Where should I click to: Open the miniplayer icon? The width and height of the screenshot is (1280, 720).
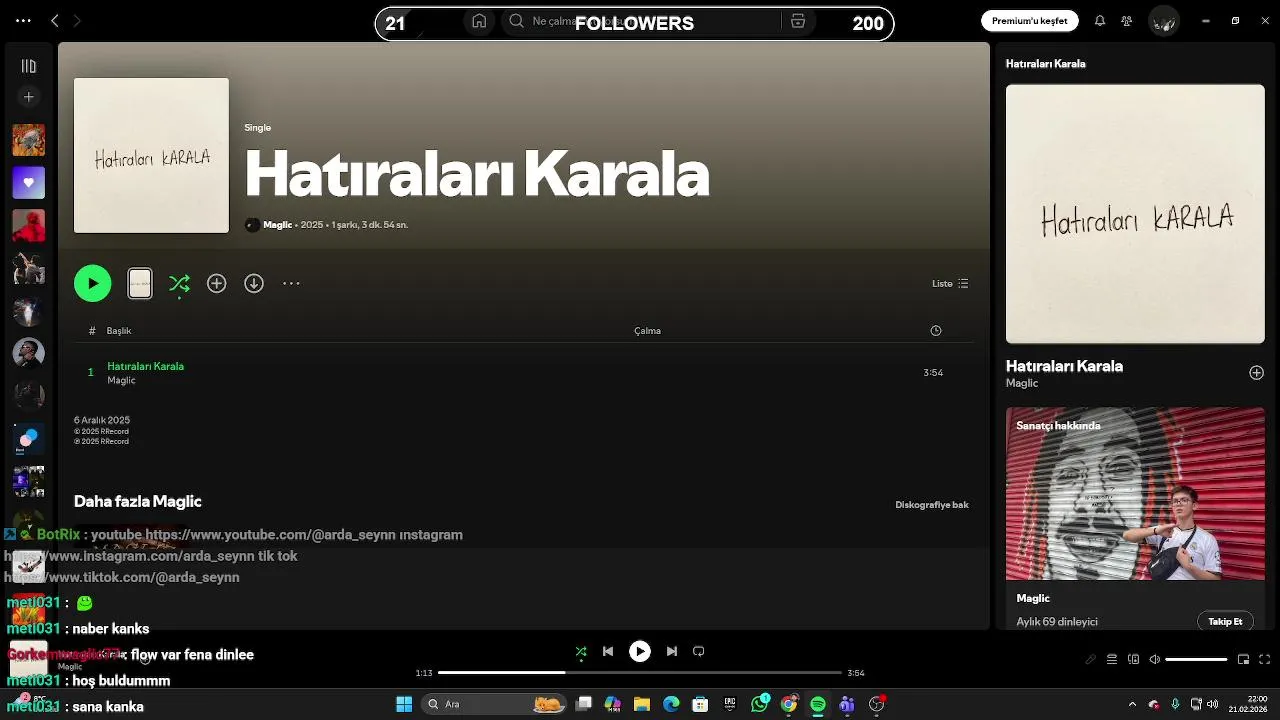point(1244,659)
